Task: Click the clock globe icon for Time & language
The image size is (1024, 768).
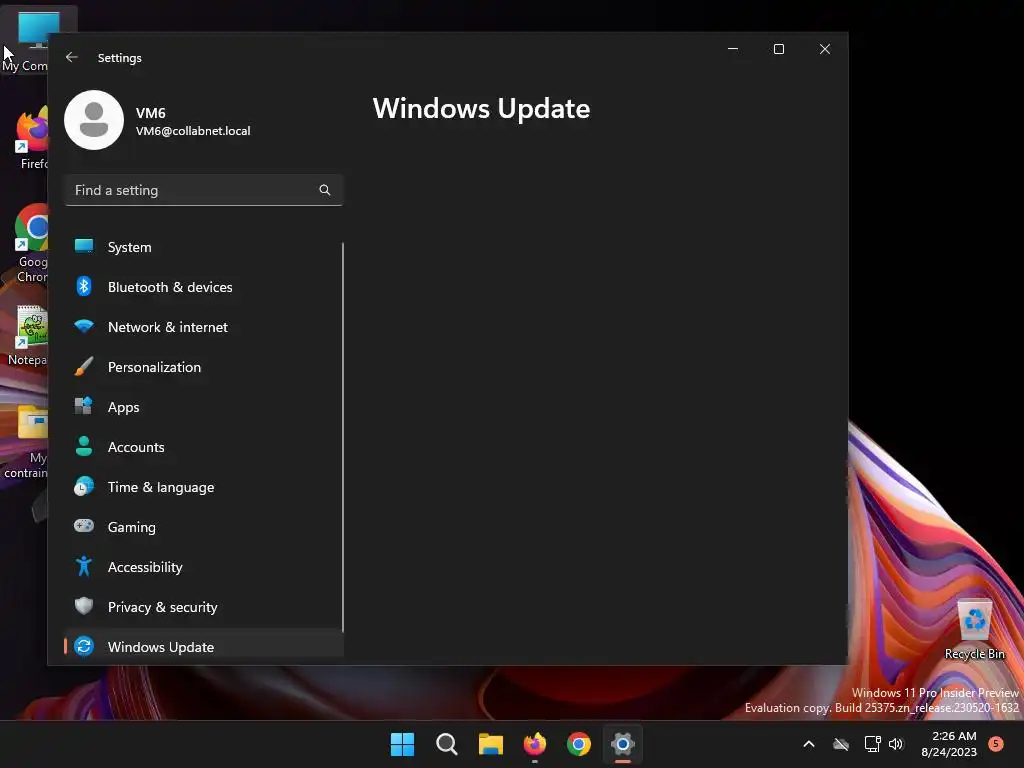Action: [x=84, y=487]
